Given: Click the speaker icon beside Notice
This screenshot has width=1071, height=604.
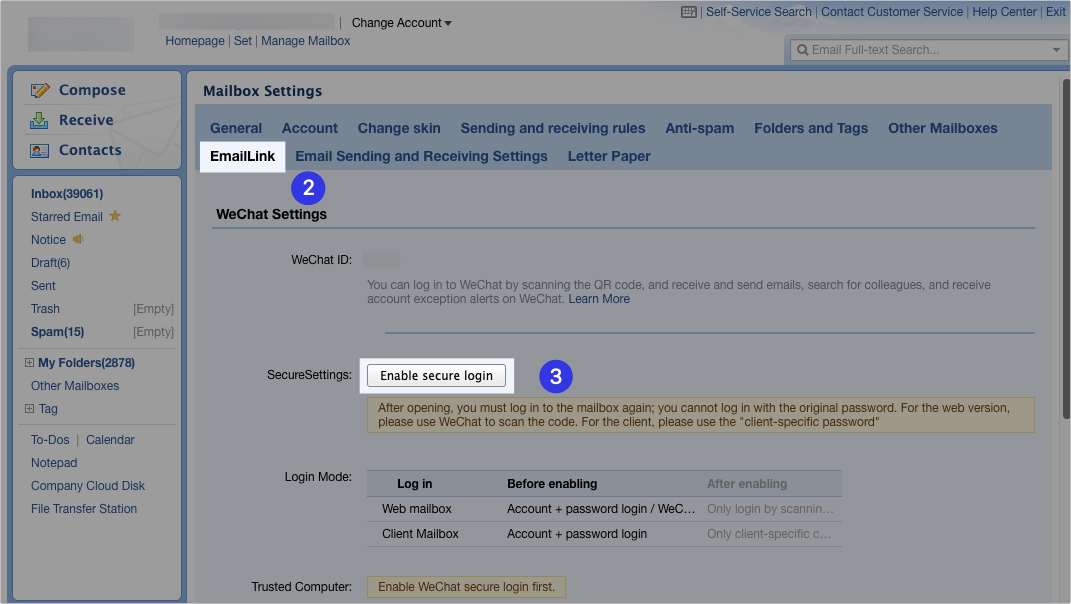Looking at the screenshot, I should tap(79, 239).
